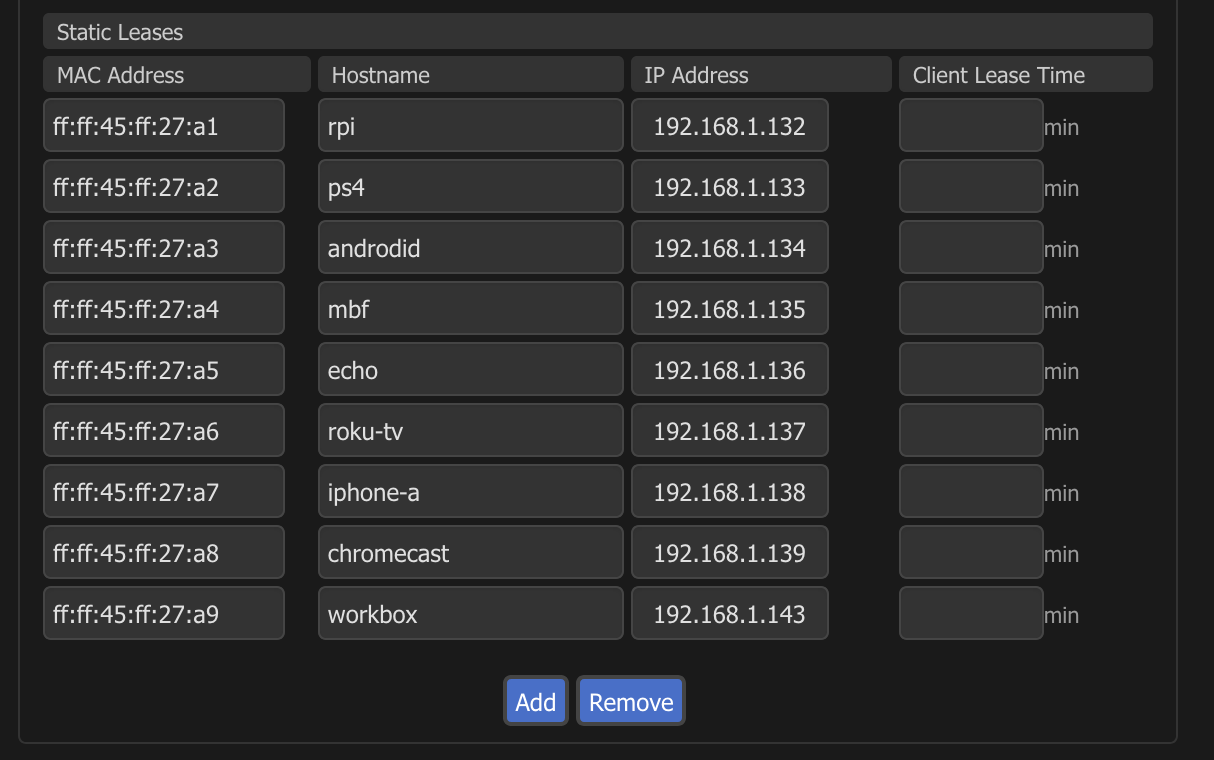Click the MAC address field ending in a6
The width and height of the screenshot is (1214, 760).
tap(164, 431)
